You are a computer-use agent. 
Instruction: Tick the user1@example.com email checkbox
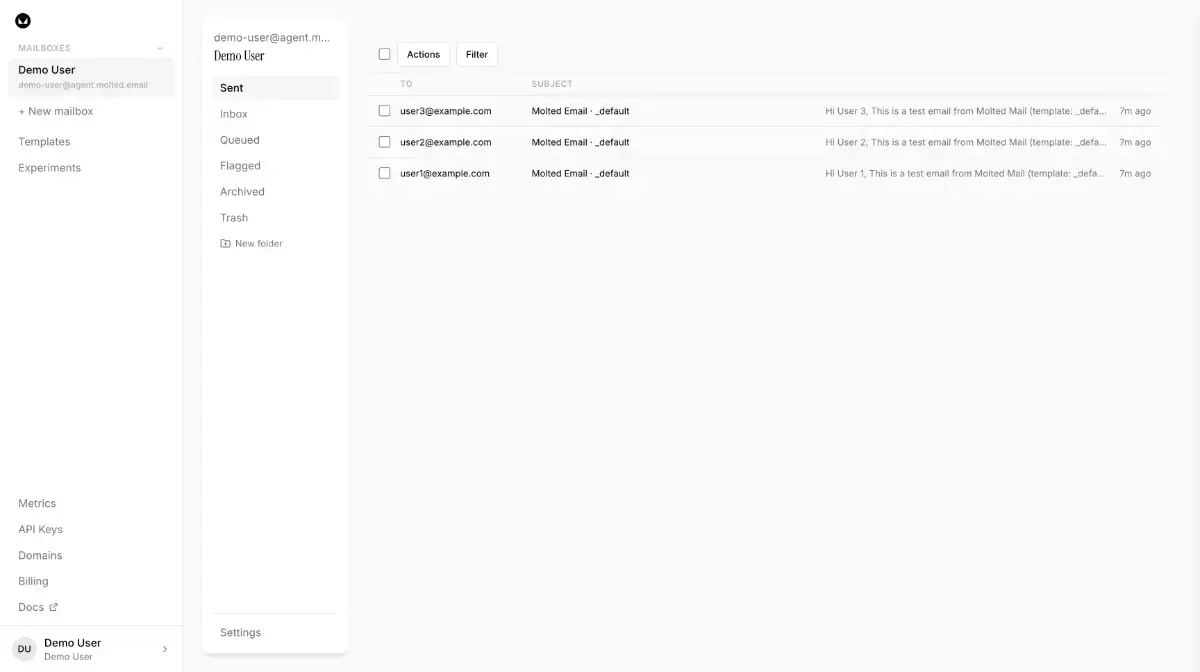point(384,173)
